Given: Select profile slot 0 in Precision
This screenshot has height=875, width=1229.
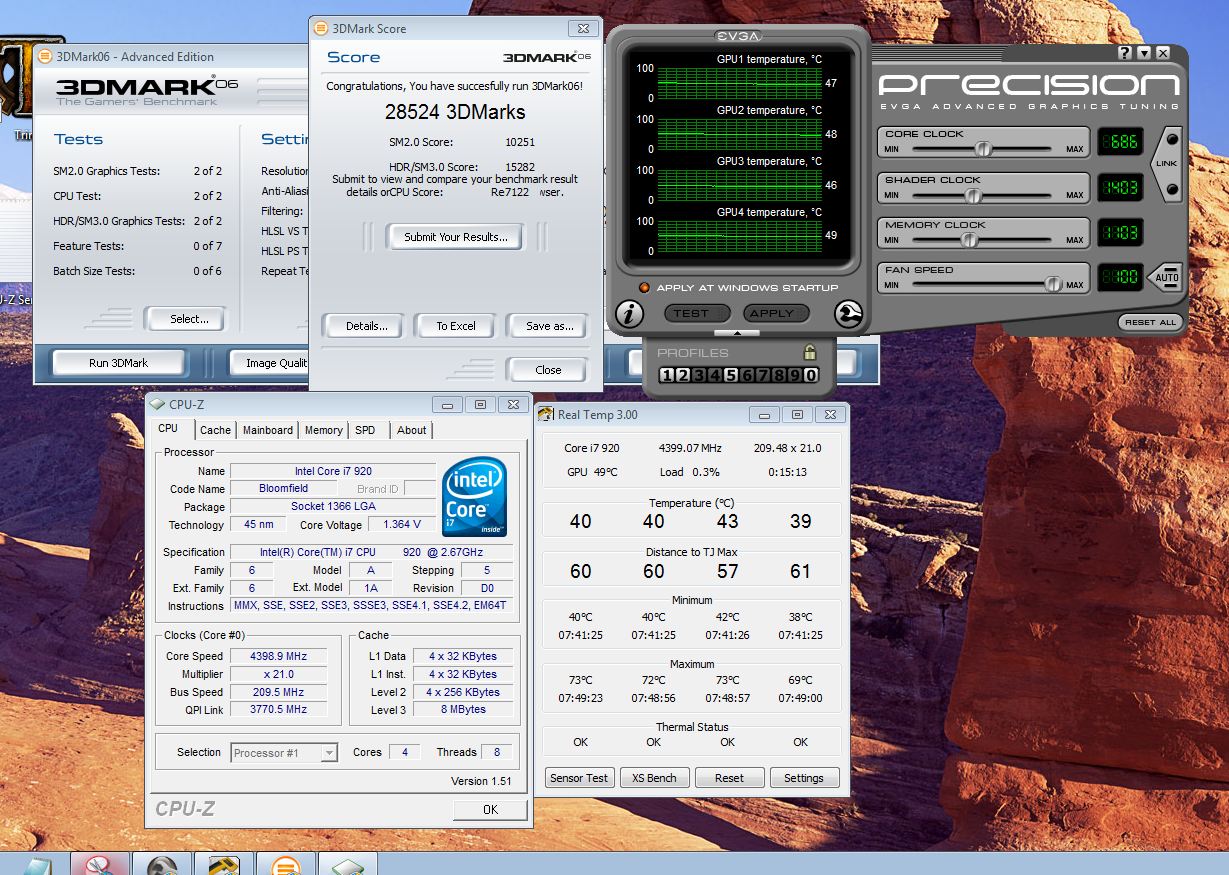Looking at the screenshot, I should pyautogui.click(x=810, y=375).
